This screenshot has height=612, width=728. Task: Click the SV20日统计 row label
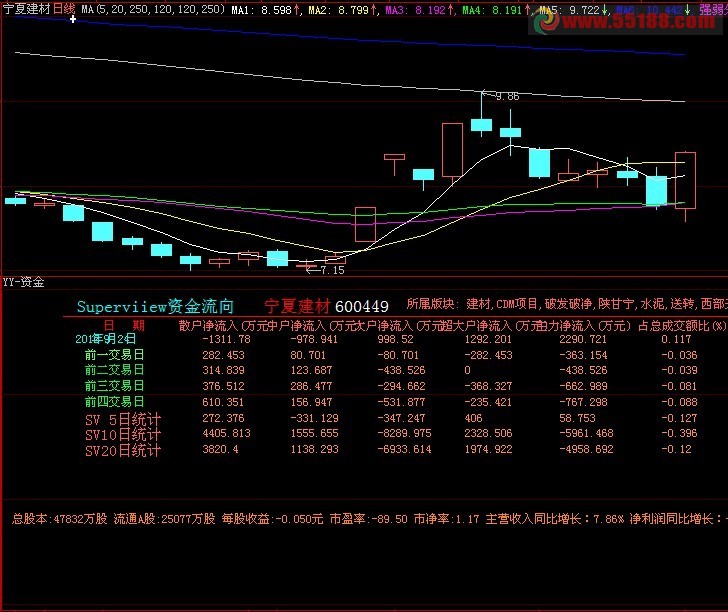(x=123, y=451)
